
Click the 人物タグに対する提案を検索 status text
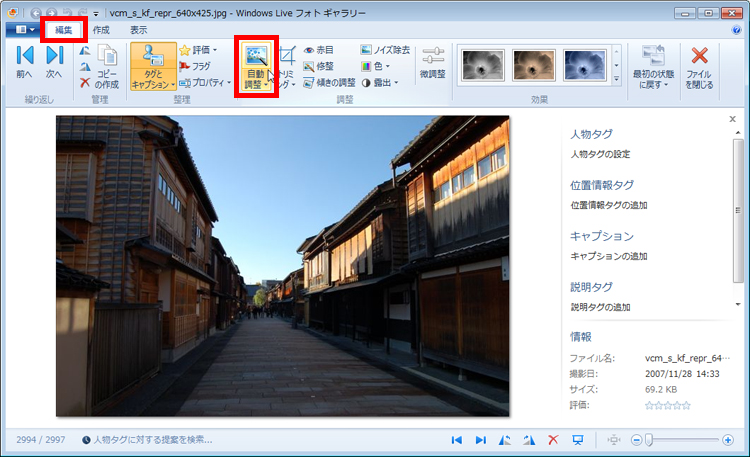coord(153,440)
